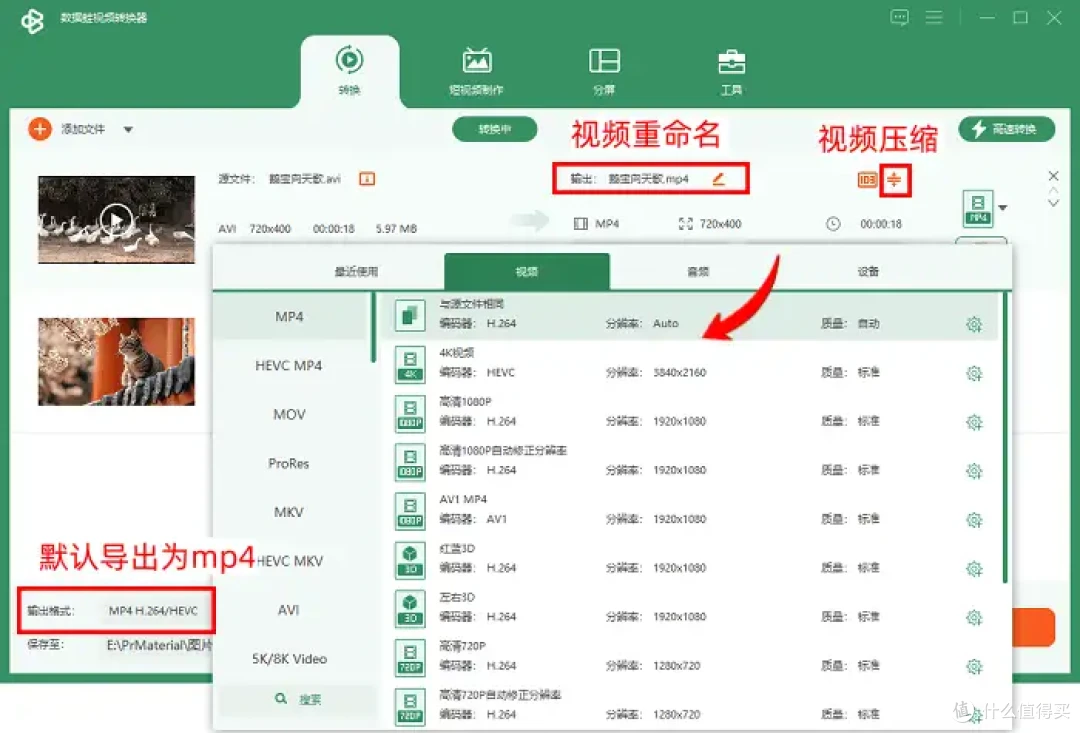Switch to the Video format tab
Viewport: 1080px width, 733px height.
pyautogui.click(x=527, y=271)
